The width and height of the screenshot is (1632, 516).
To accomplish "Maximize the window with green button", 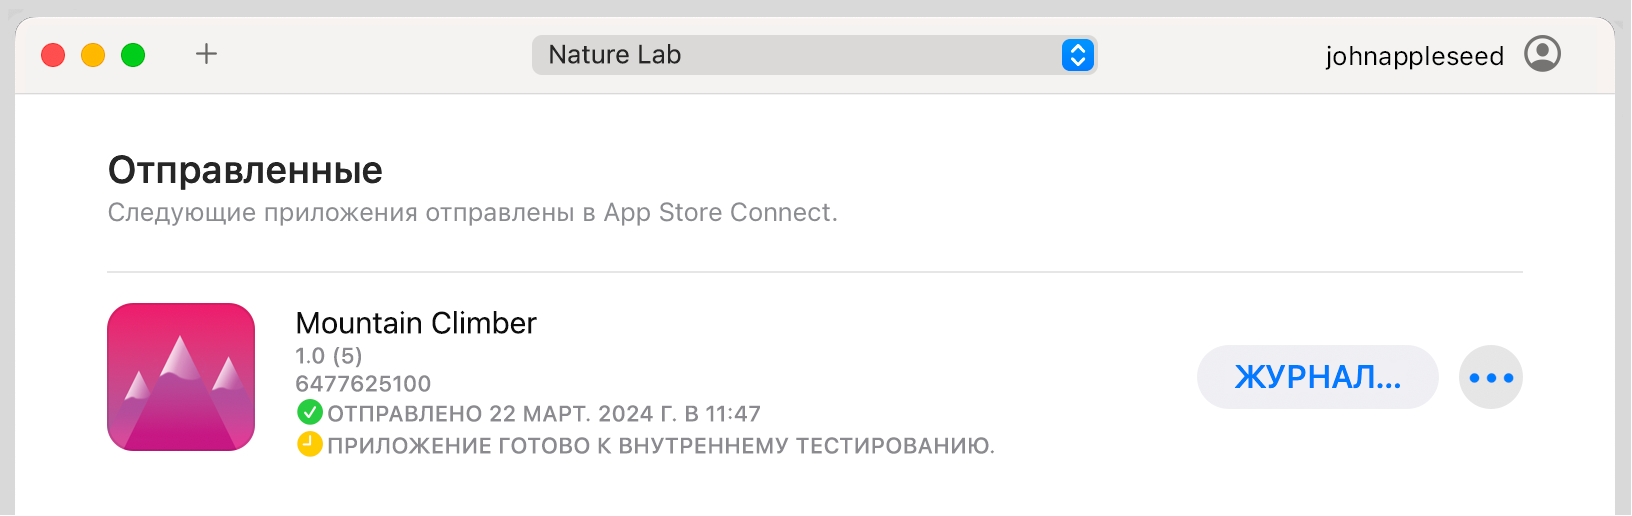I will [x=133, y=55].
